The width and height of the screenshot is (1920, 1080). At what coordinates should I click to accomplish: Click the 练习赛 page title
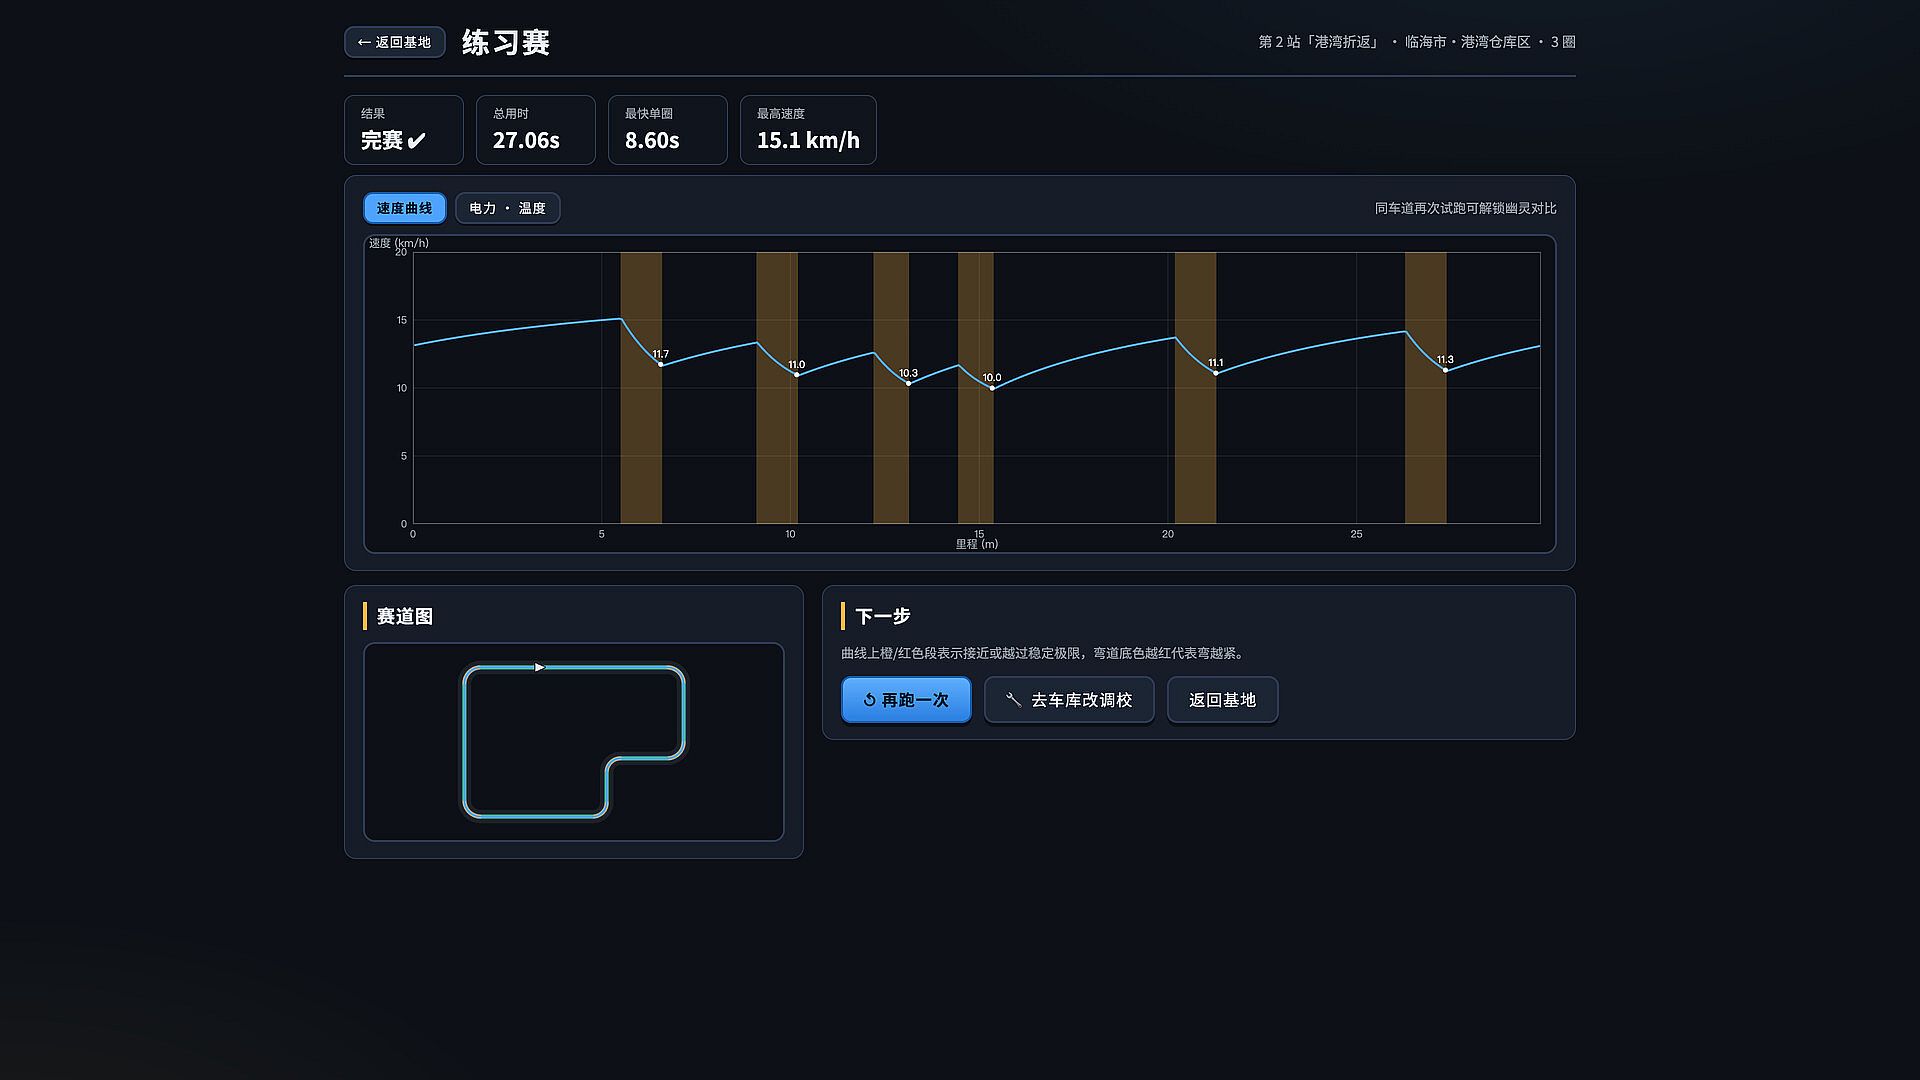point(506,42)
